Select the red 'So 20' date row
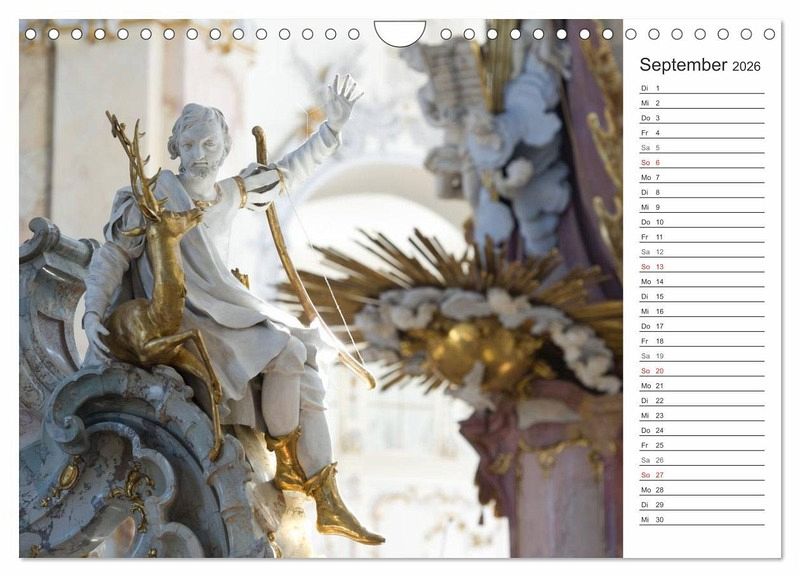 (x=702, y=371)
